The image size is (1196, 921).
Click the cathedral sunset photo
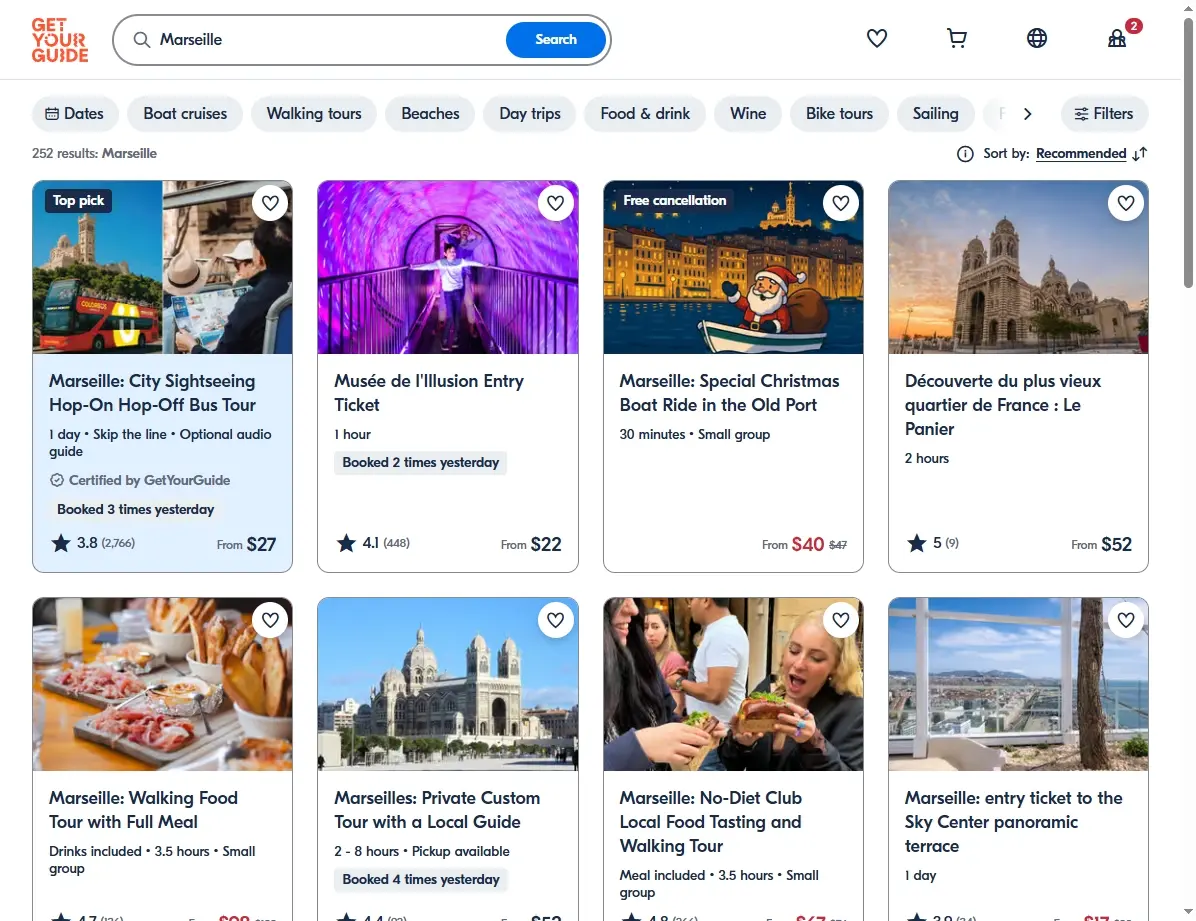coord(1018,267)
